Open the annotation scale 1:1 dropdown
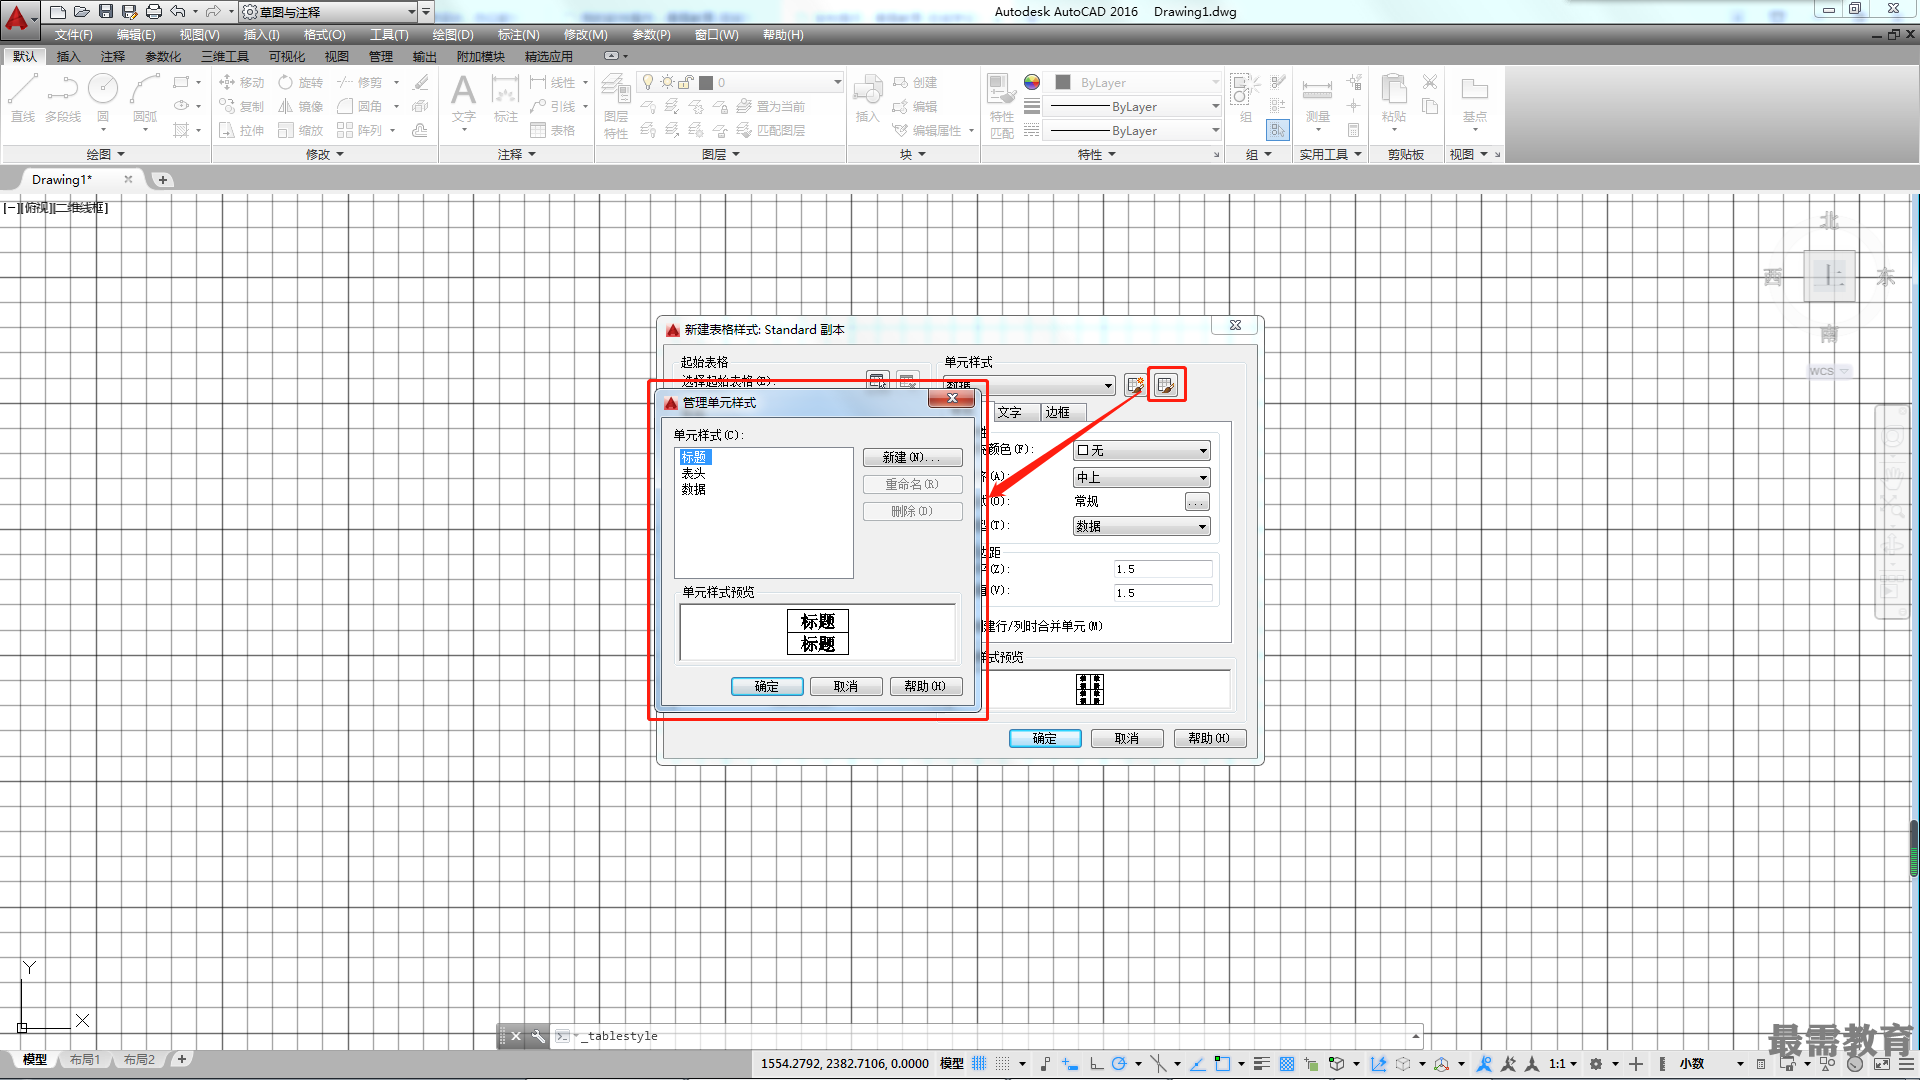 pos(1563,1064)
